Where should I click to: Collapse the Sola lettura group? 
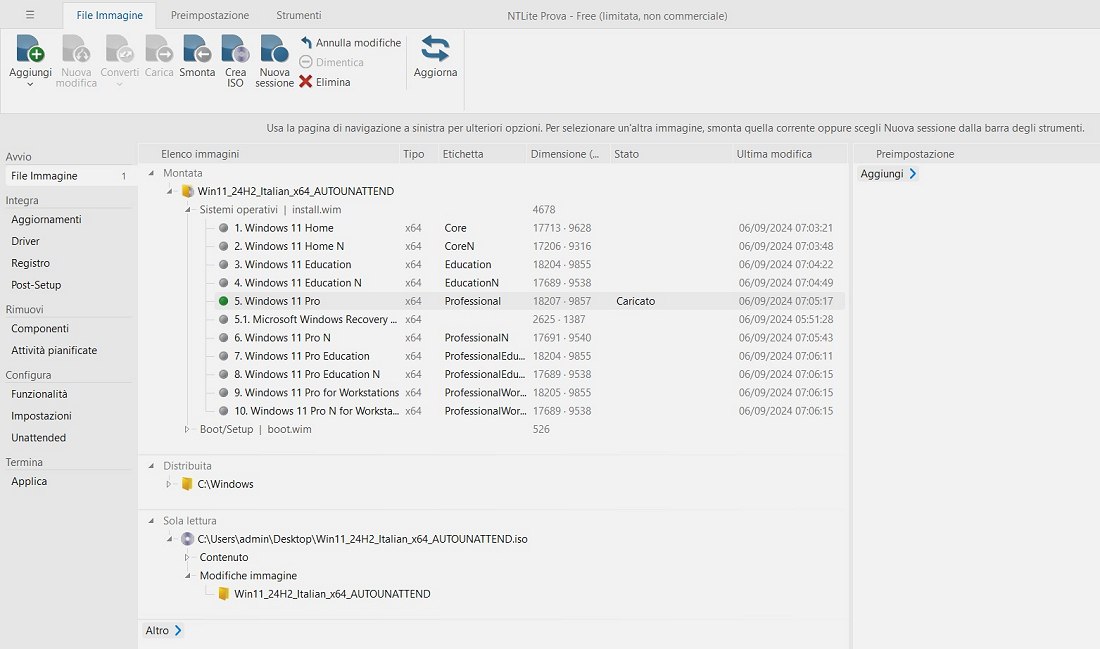tap(152, 521)
